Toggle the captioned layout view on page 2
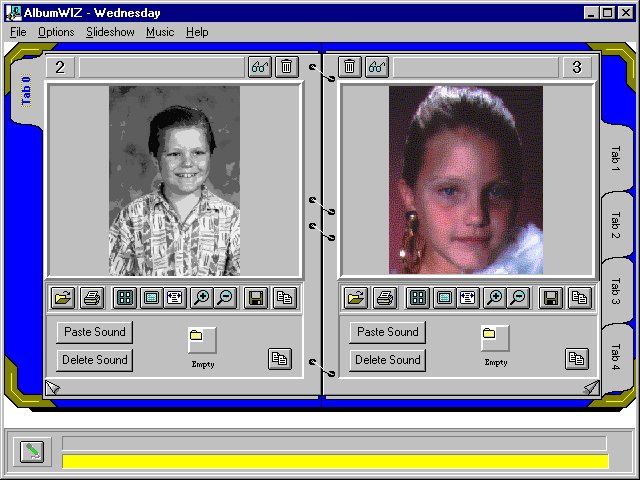This screenshot has width=640, height=480. 173,297
